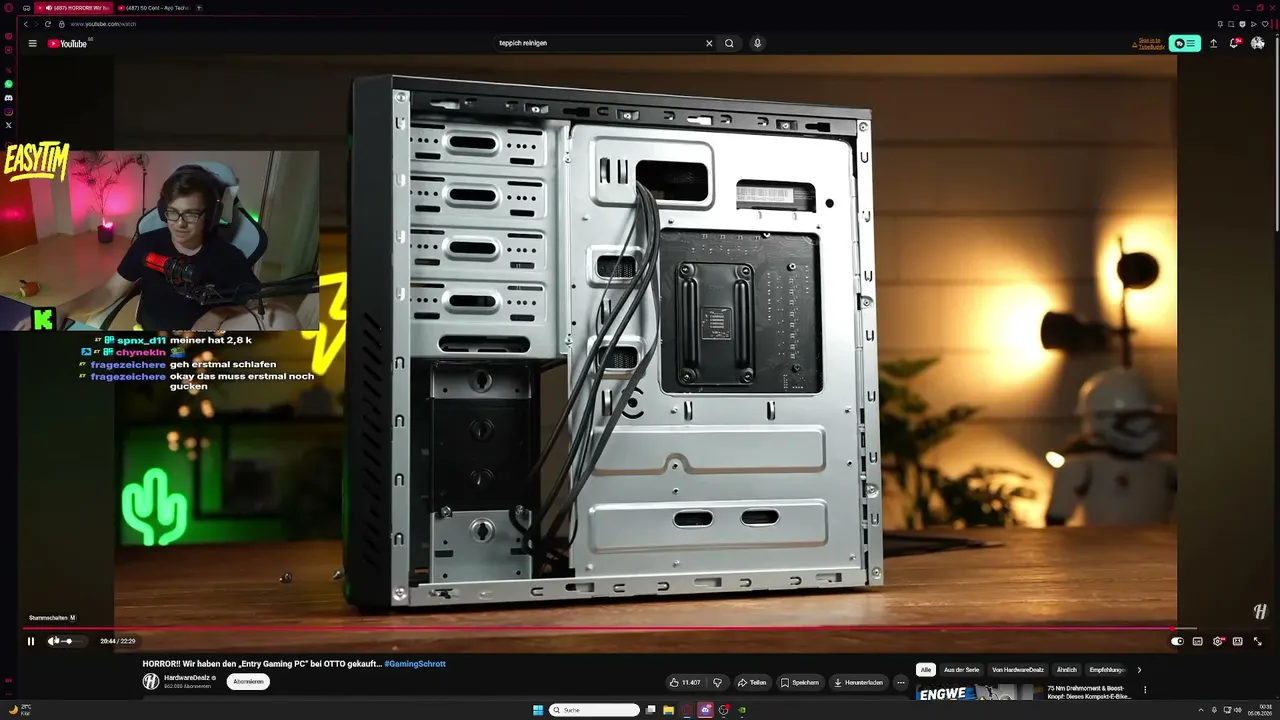The height and width of the screenshot is (720, 1280).
Task: Open the Windows Start menu
Action: pos(538,710)
